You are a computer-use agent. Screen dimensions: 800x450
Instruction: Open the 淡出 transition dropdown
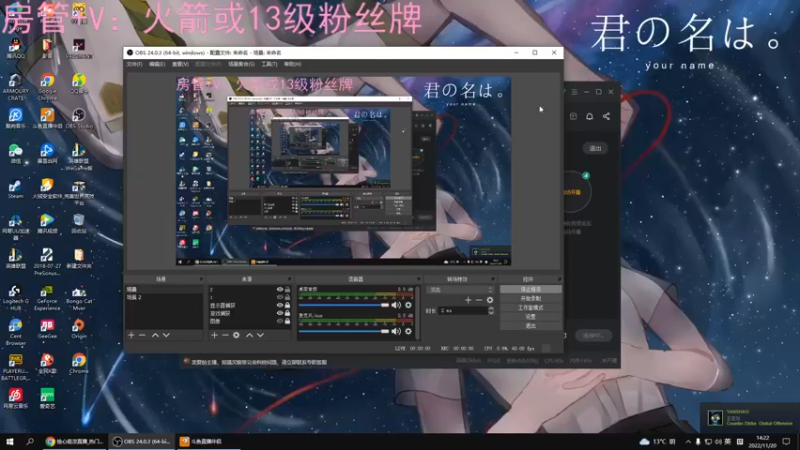click(461, 289)
